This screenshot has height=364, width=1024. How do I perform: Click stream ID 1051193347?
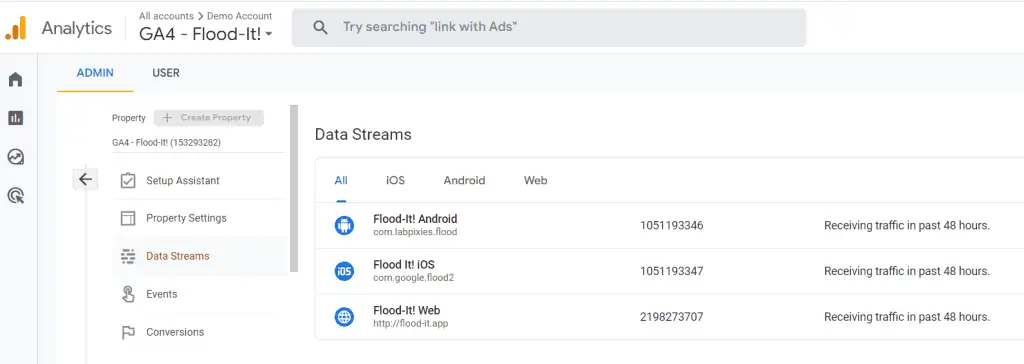coord(671,271)
